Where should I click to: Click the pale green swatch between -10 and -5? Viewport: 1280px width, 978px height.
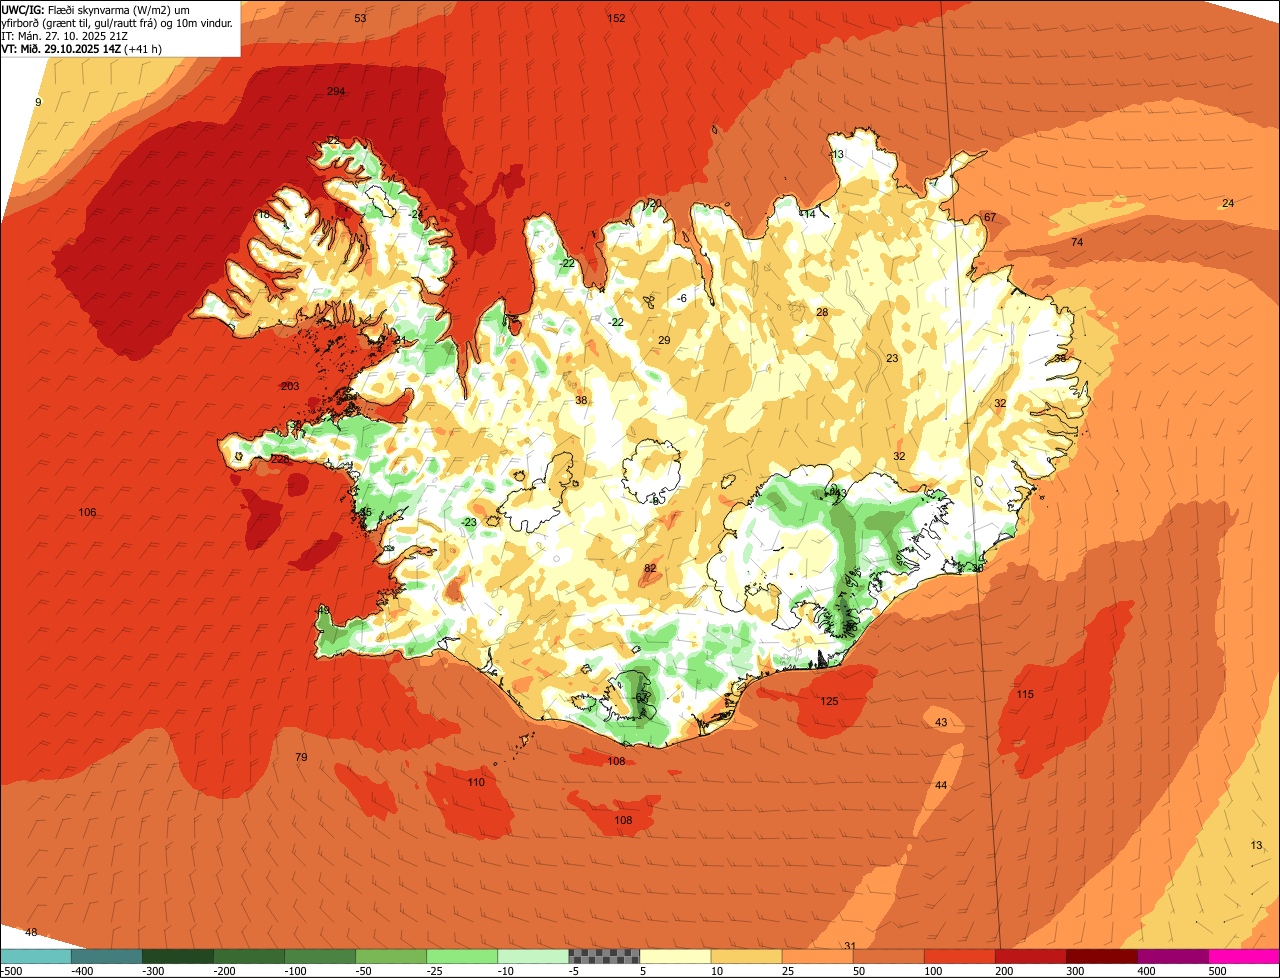pos(533,956)
